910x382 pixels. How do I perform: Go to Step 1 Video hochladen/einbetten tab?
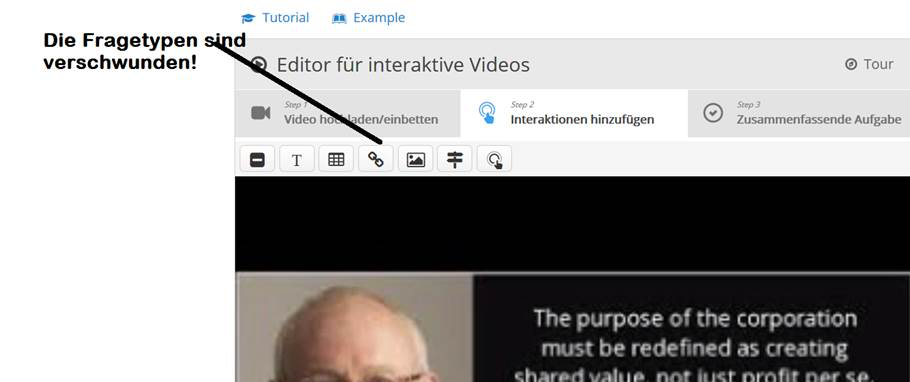(x=348, y=113)
